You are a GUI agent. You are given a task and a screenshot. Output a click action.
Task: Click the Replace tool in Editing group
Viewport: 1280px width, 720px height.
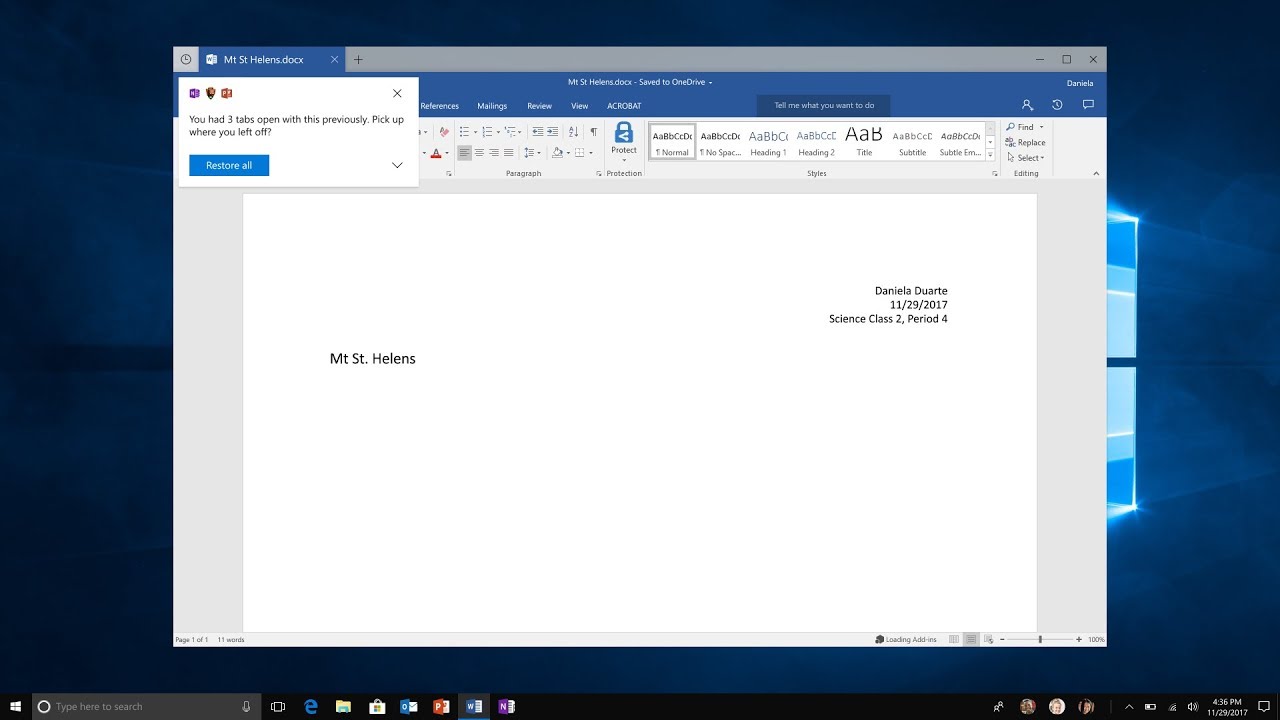point(1026,143)
